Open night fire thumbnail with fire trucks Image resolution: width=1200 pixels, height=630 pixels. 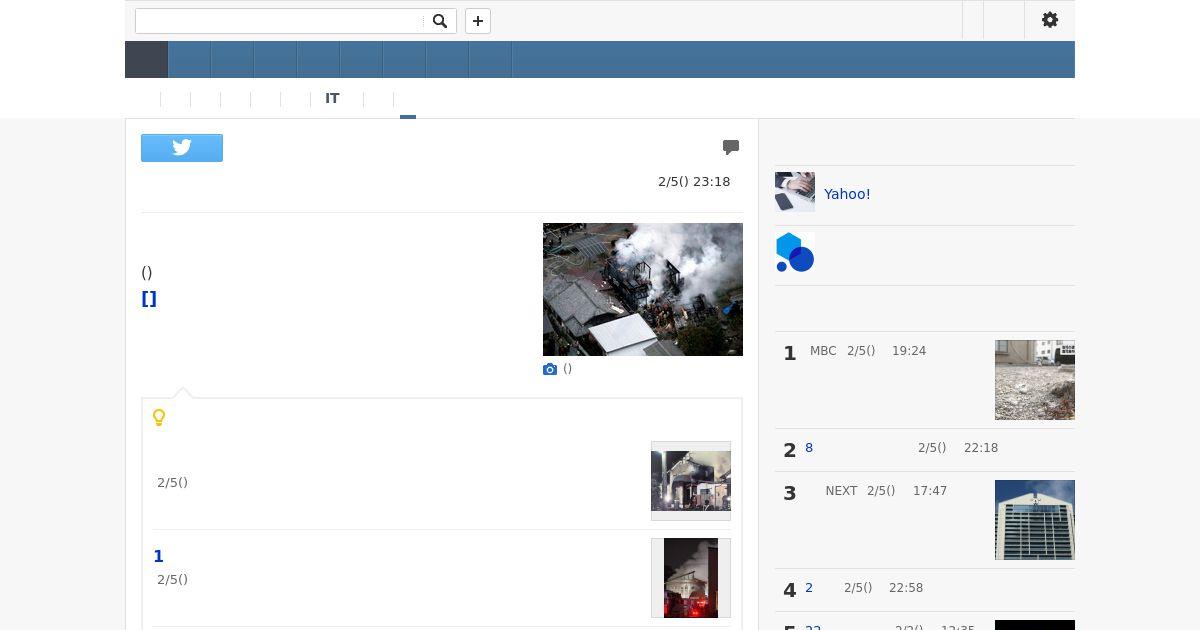pyautogui.click(x=691, y=578)
